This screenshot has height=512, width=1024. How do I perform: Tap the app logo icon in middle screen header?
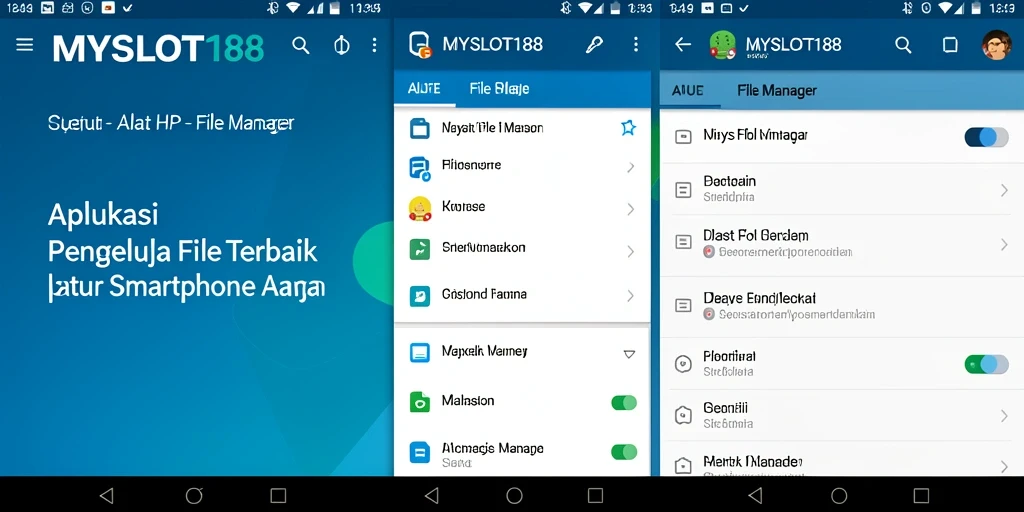[421, 44]
